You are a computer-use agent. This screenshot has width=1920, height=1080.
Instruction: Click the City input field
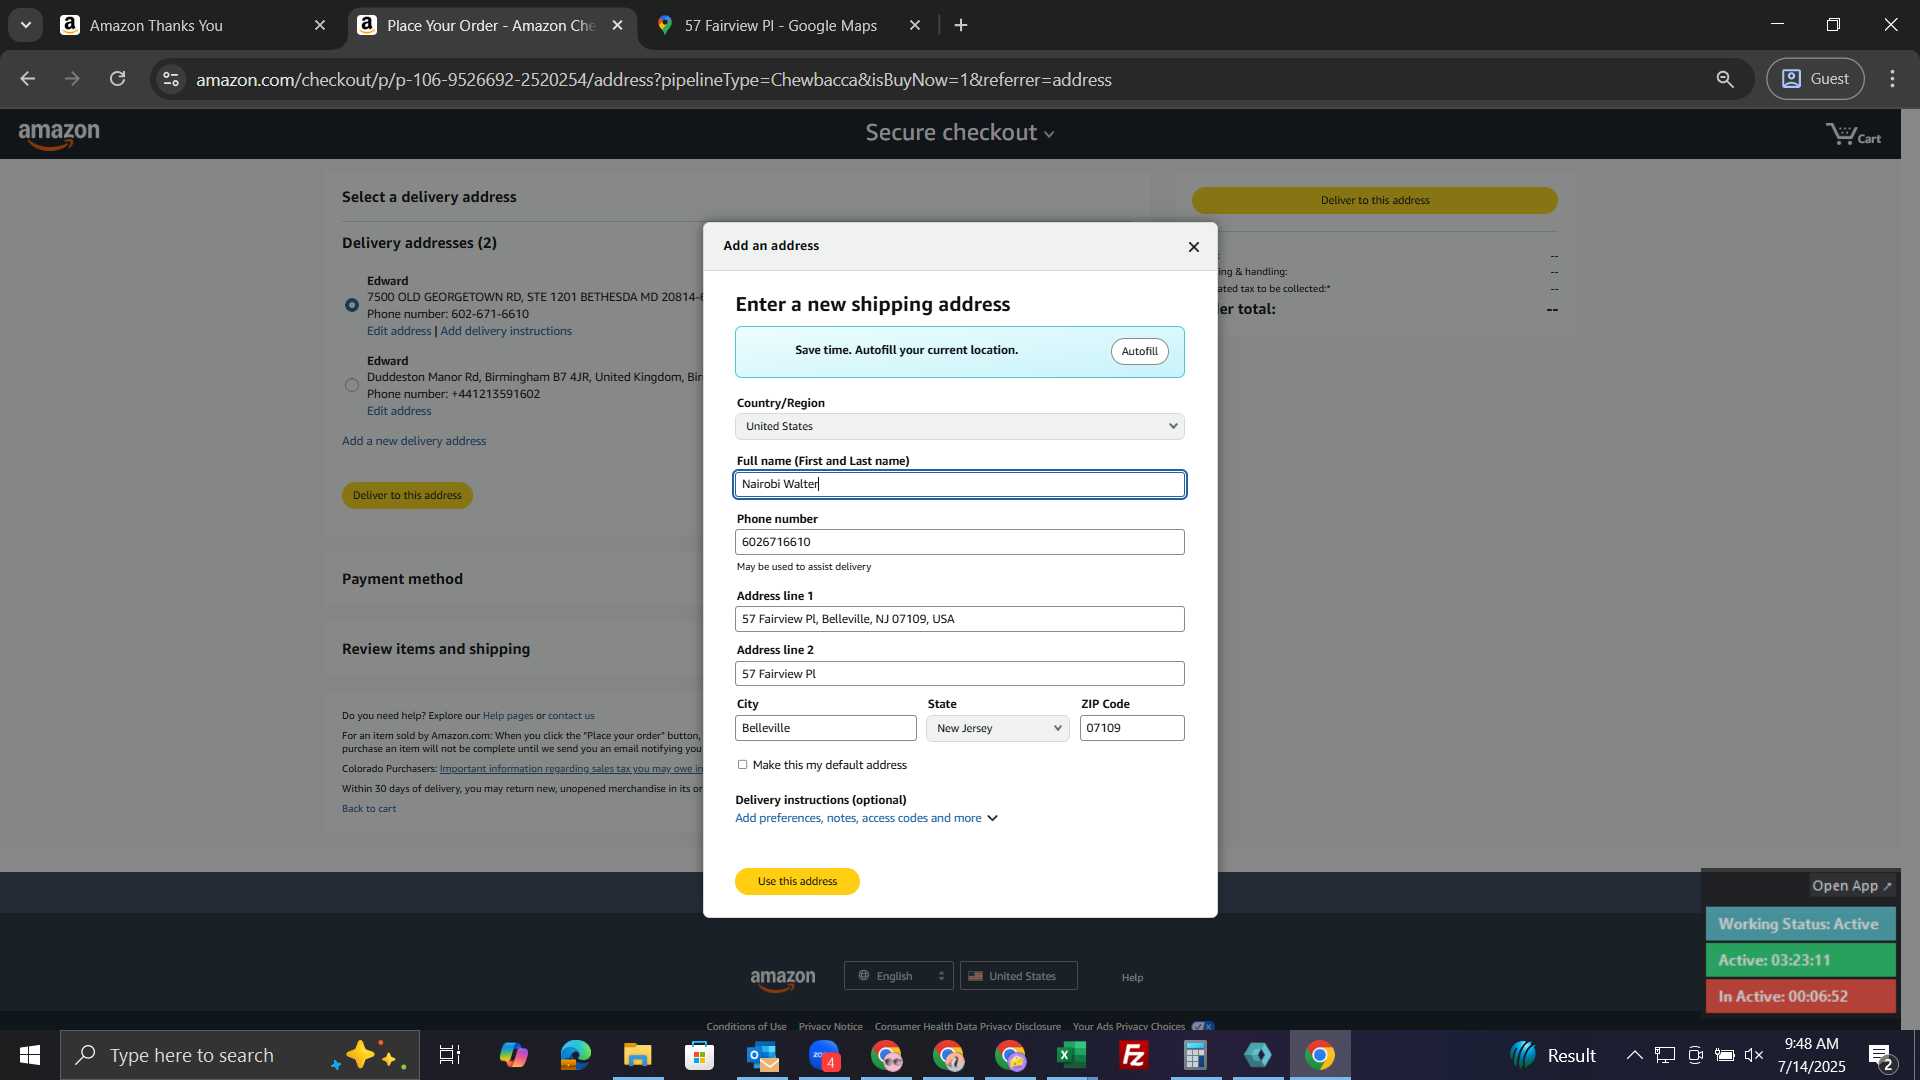point(825,728)
